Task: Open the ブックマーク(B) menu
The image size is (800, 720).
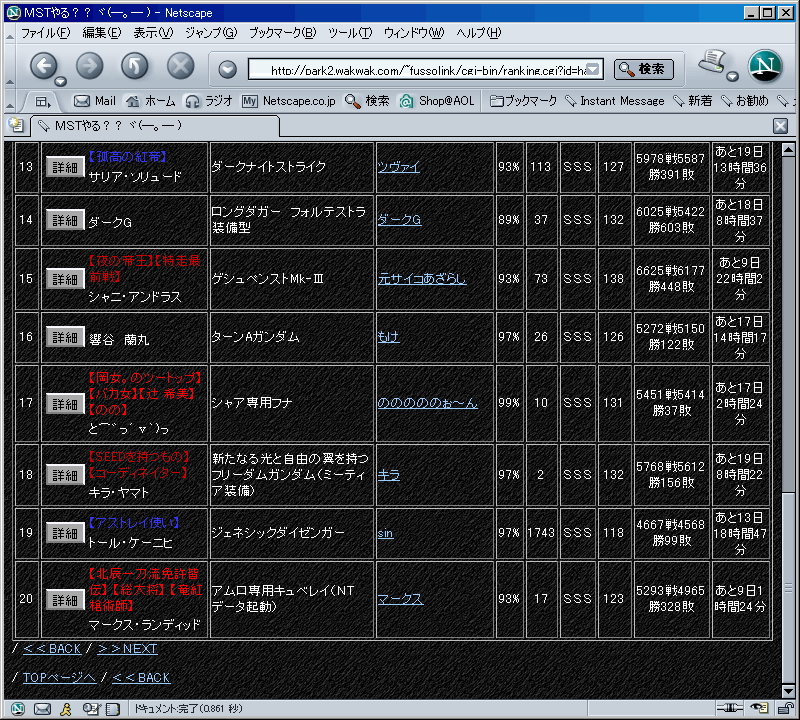Action: click(x=283, y=33)
